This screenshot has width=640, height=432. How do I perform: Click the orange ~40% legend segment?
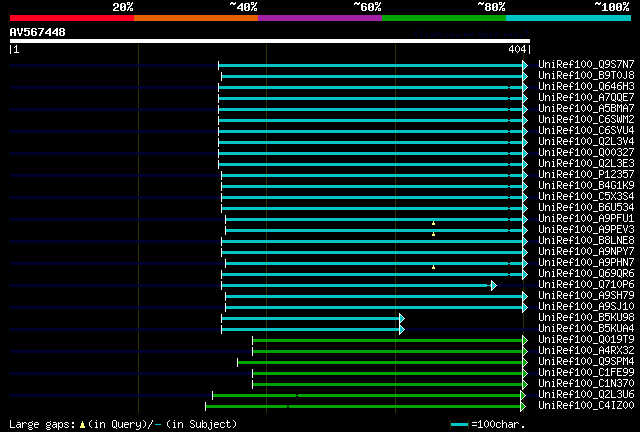pos(196,18)
